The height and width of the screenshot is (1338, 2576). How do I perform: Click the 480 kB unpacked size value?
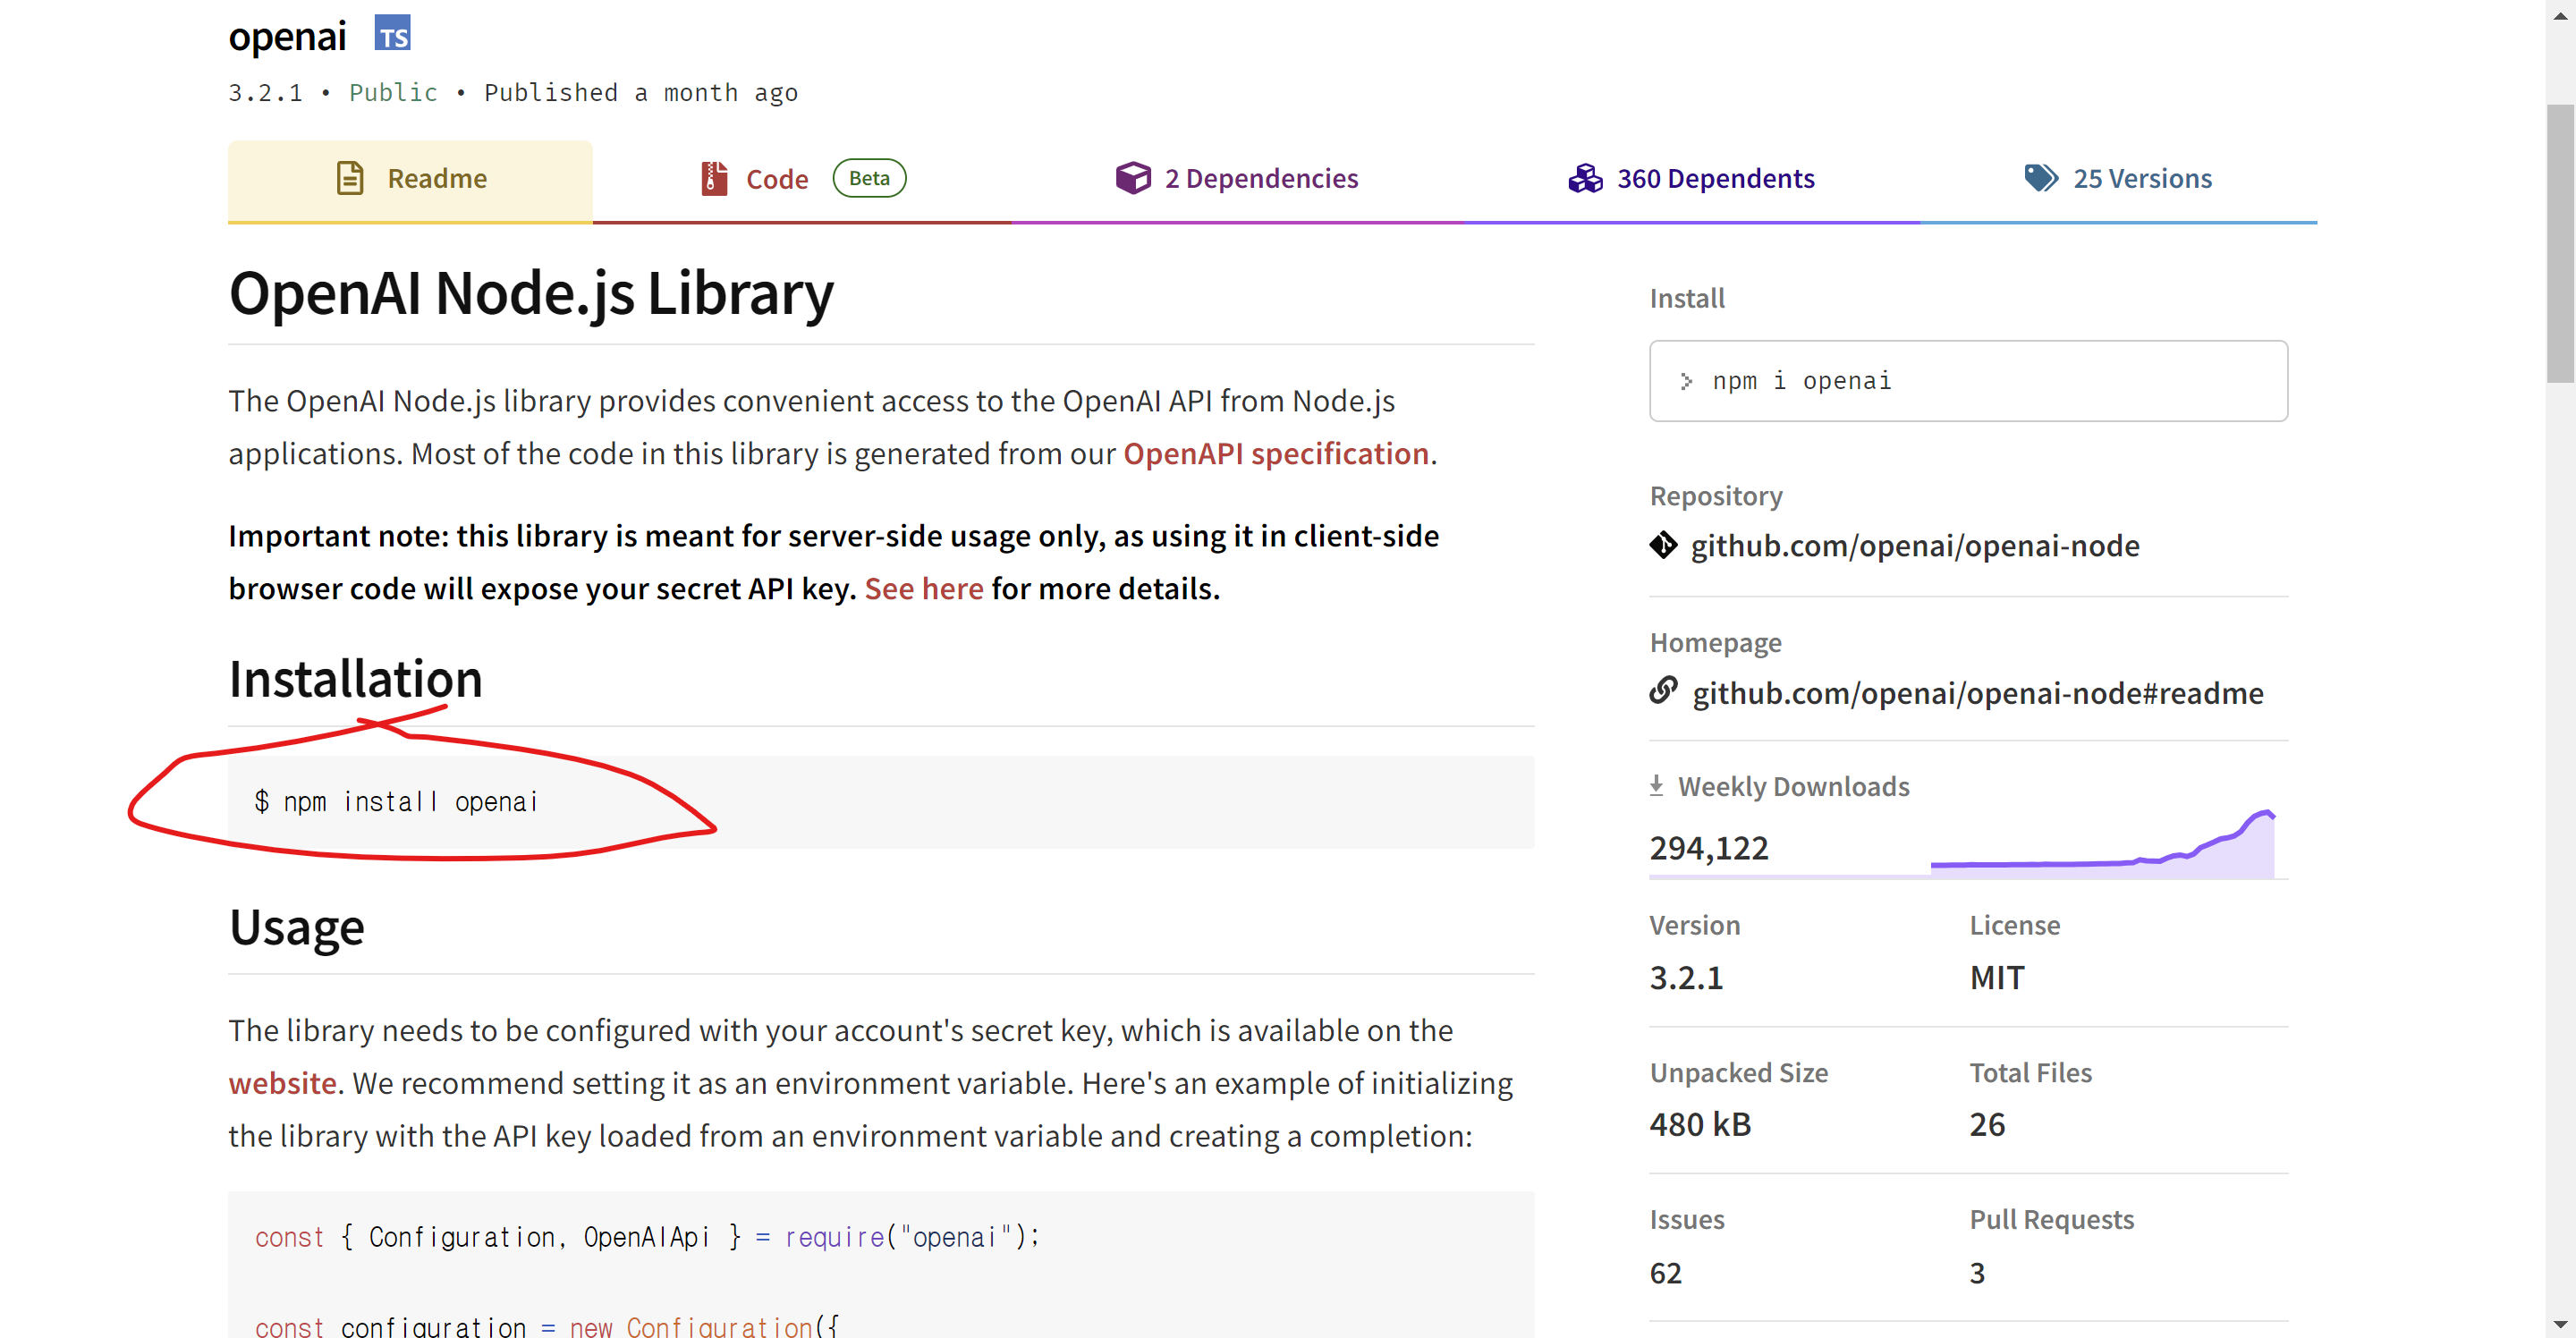1700,1124
